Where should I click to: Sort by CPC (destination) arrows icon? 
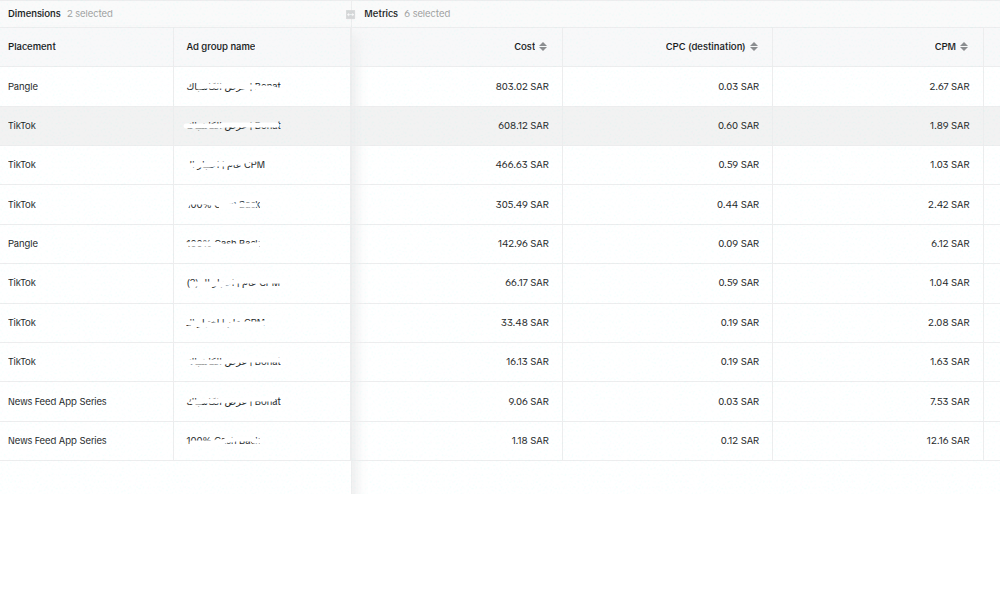tap(754, 47)
